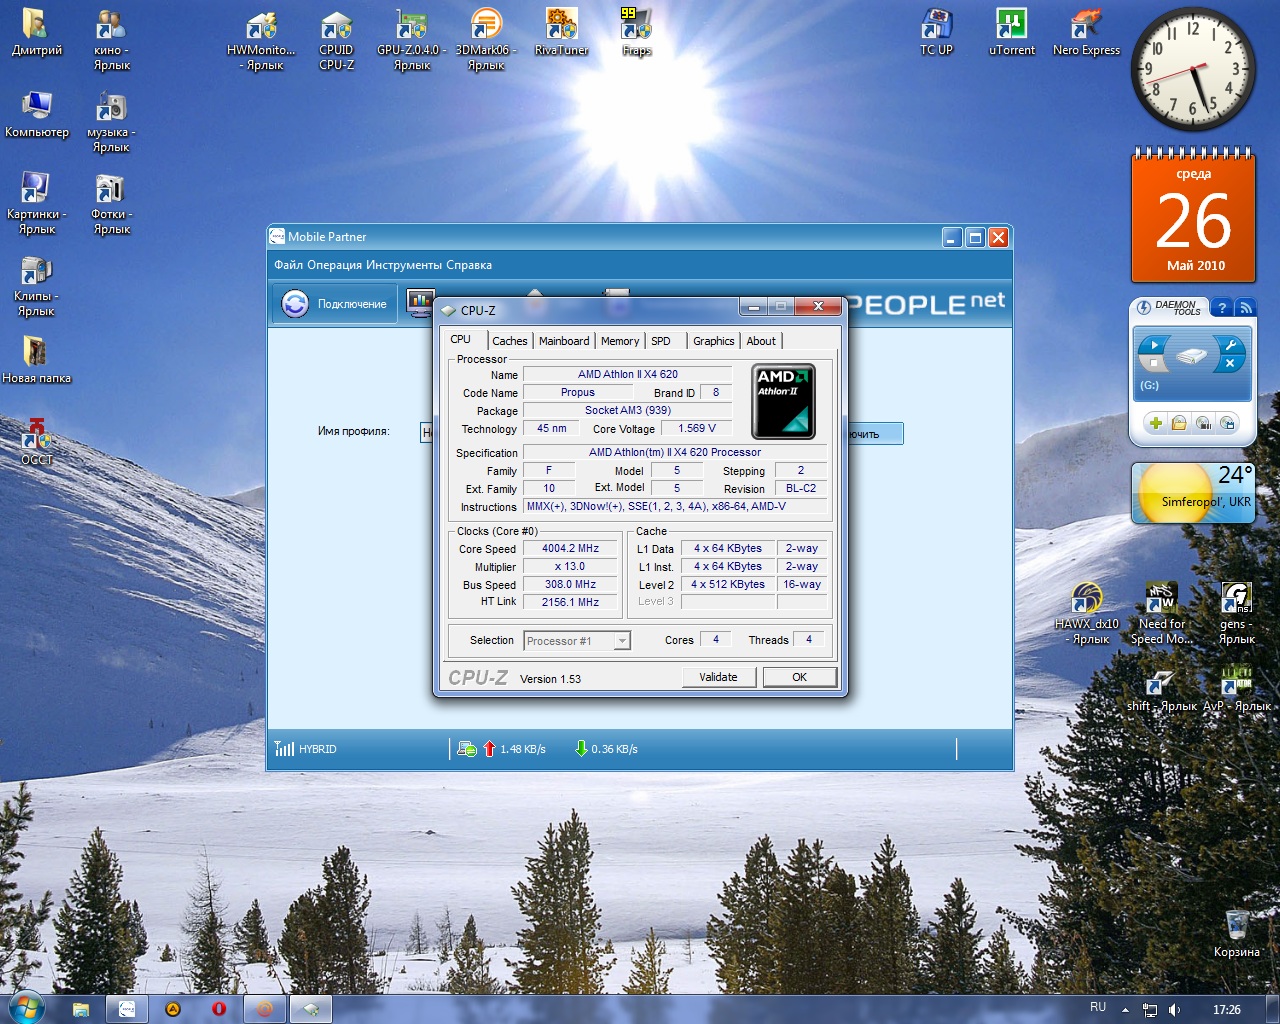Show hidden tray icons arrow
Screen dimensions: 1280x1024
(x=1125, y=1010)
